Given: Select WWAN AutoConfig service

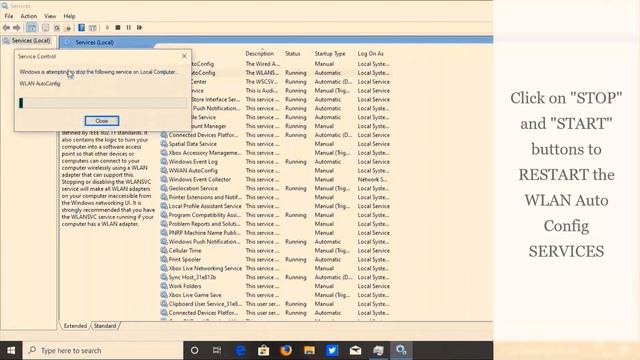Looking at the screenshot, I should pyautogui.click(x=276, y=171).
